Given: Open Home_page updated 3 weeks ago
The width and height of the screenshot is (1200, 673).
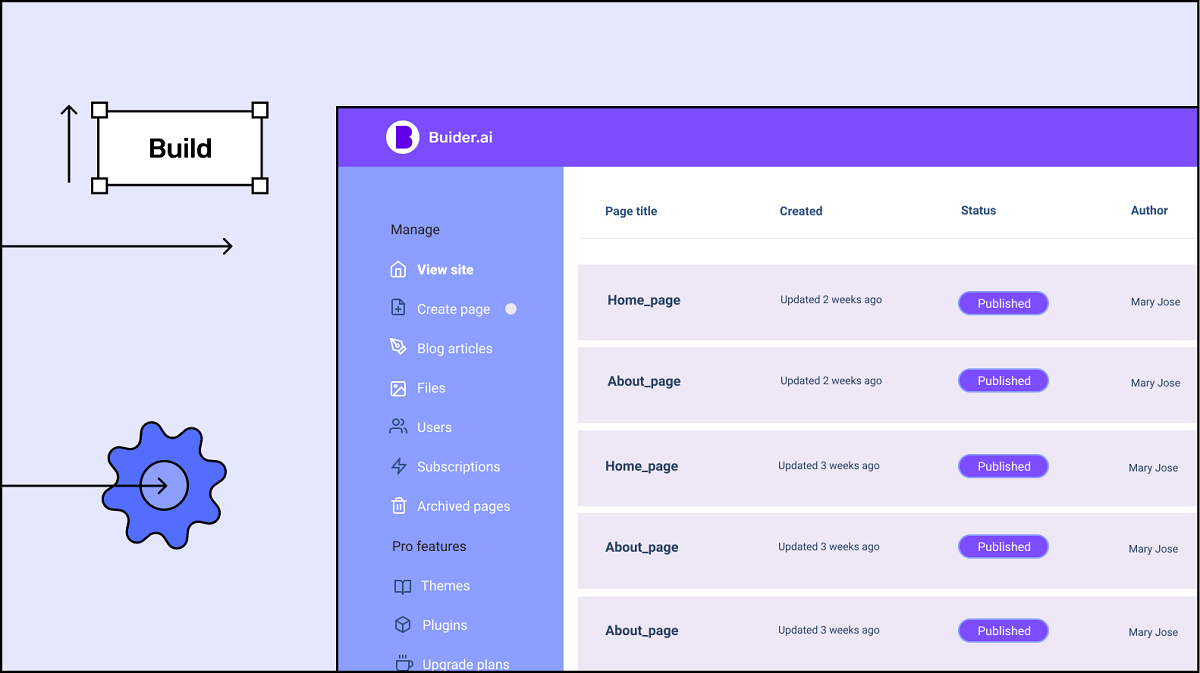Looking at the screenshot, I should tap(641, 466).
